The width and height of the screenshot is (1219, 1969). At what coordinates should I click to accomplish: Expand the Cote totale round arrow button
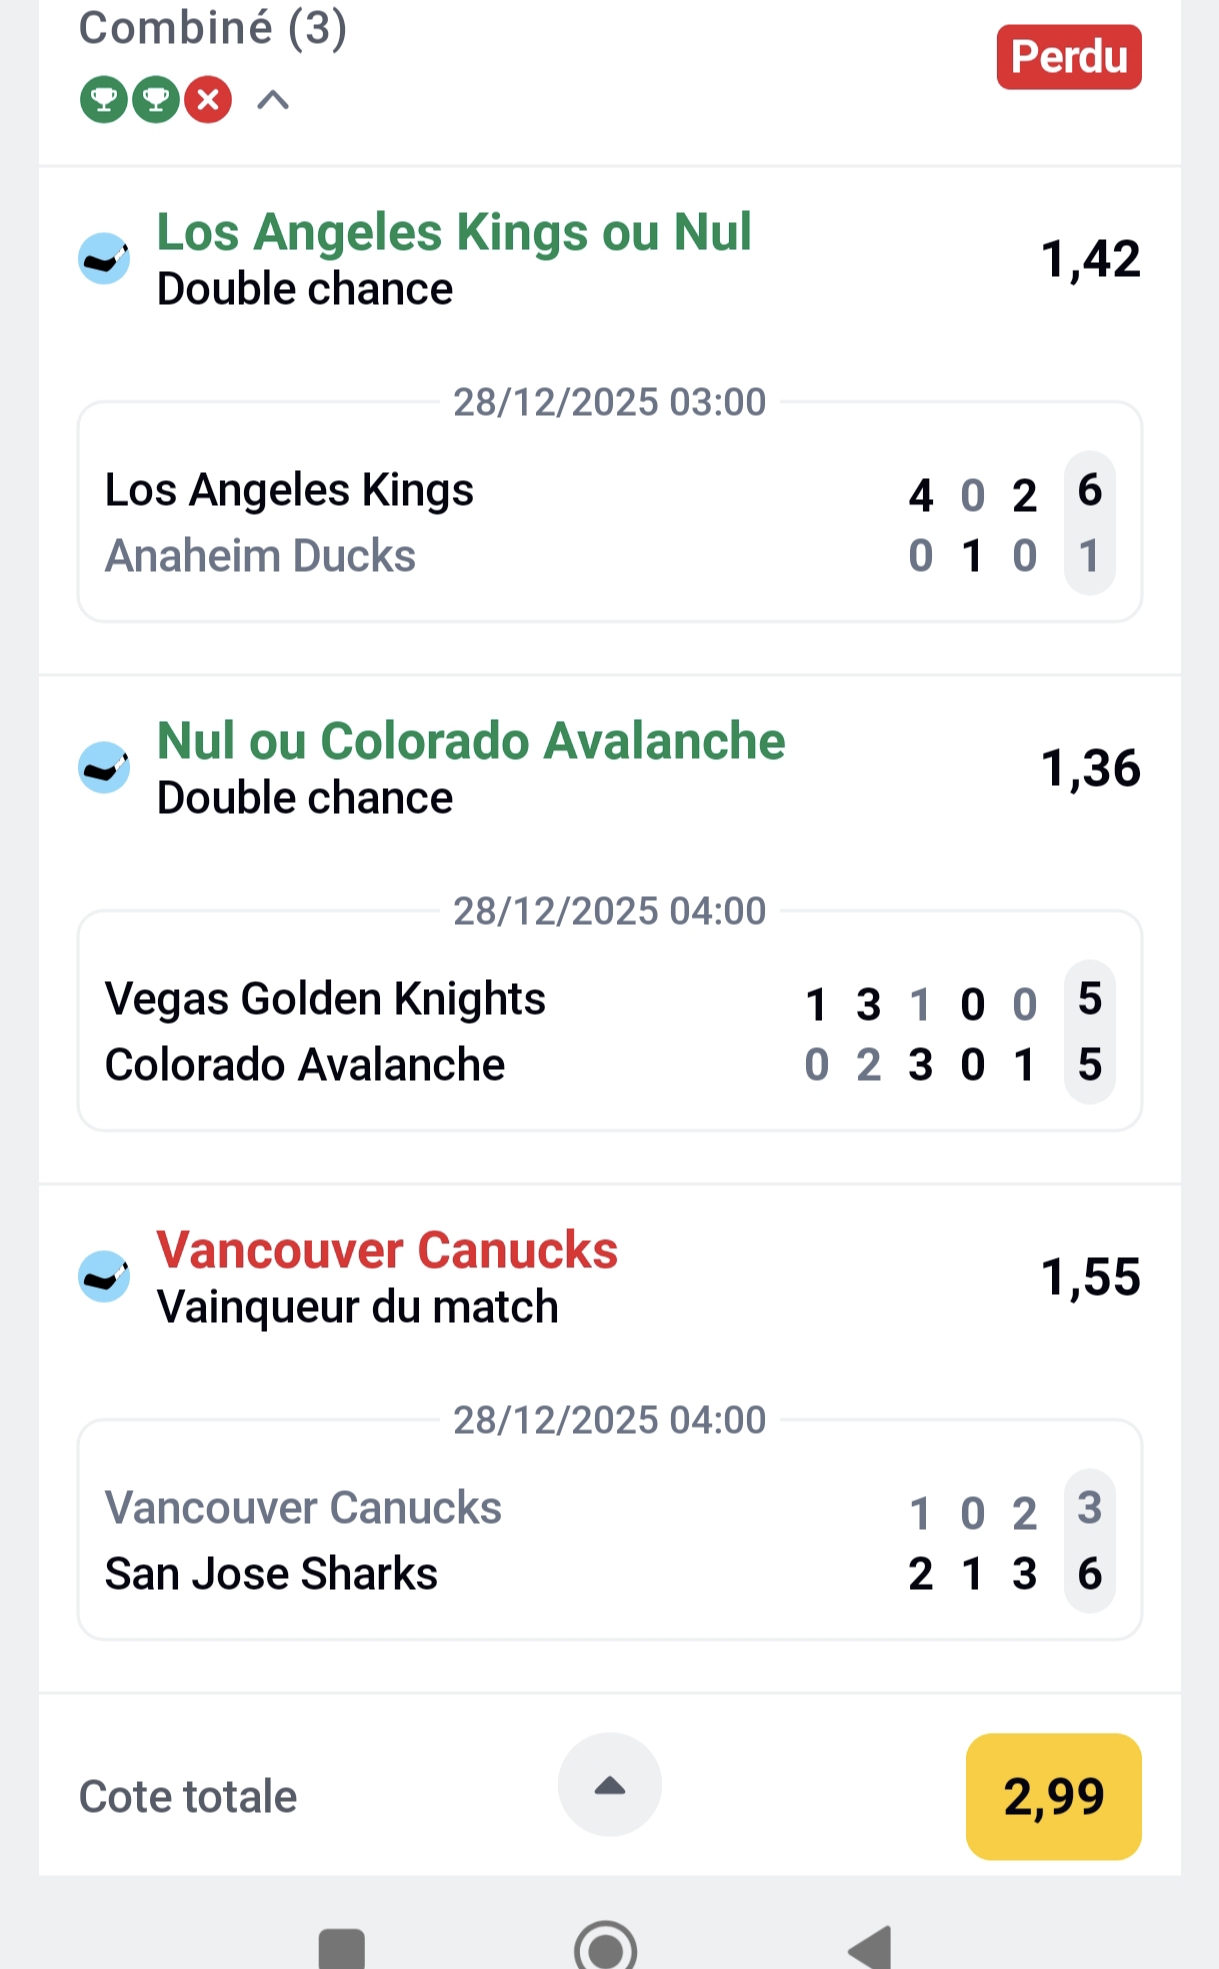point(609,1785)
